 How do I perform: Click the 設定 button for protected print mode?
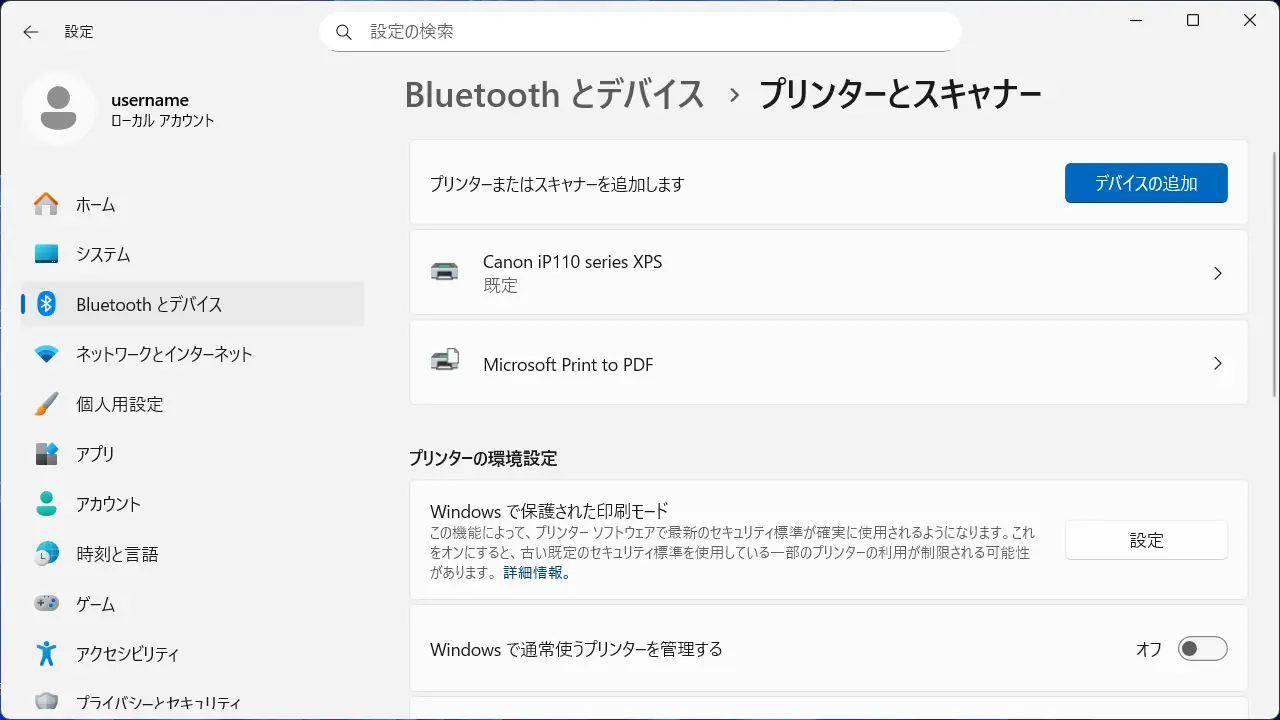[x=1146, y=540]
